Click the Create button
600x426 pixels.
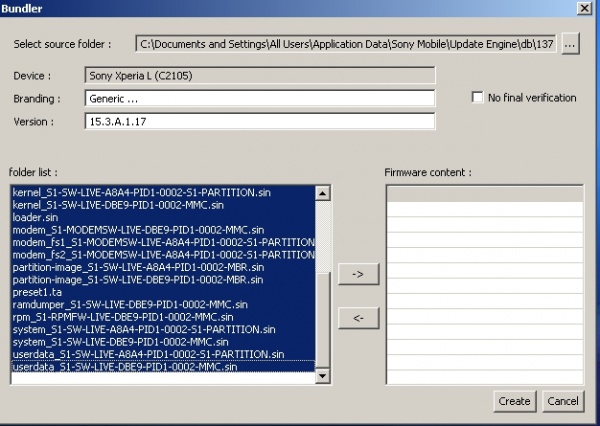click(x=515, y=401)
